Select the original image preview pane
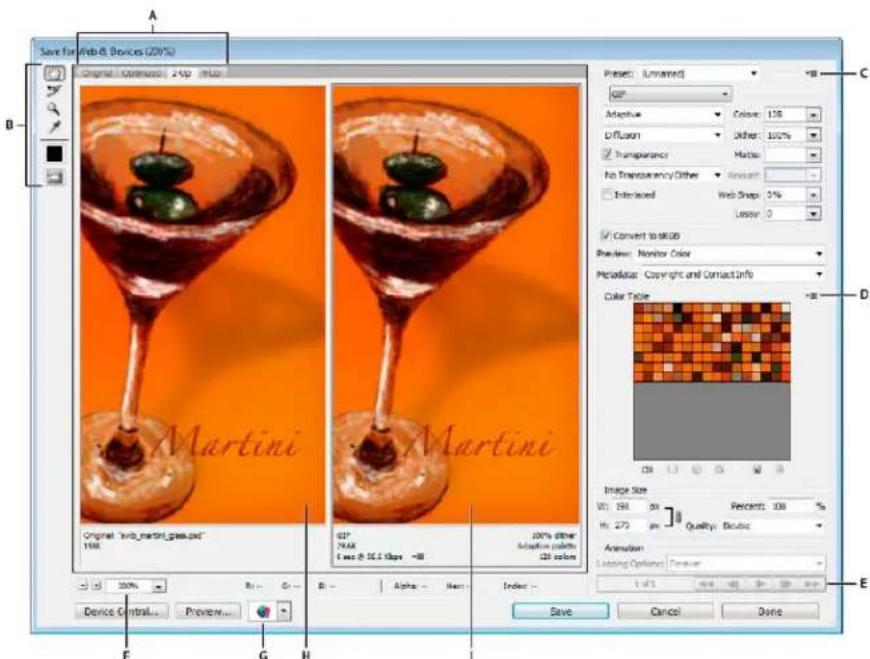The width and height of the screenshot is (870, 659). point(203,304)
